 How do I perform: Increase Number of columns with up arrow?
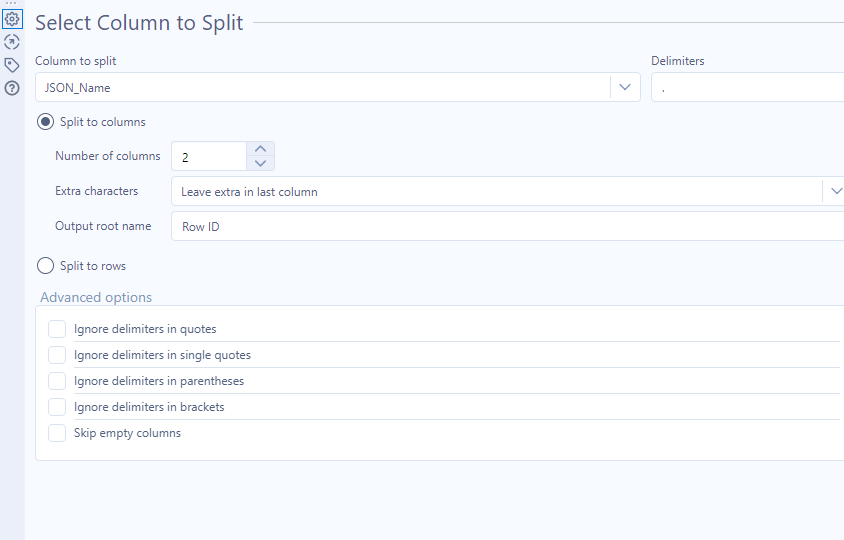pyautogui.click(x=260, y=149)
